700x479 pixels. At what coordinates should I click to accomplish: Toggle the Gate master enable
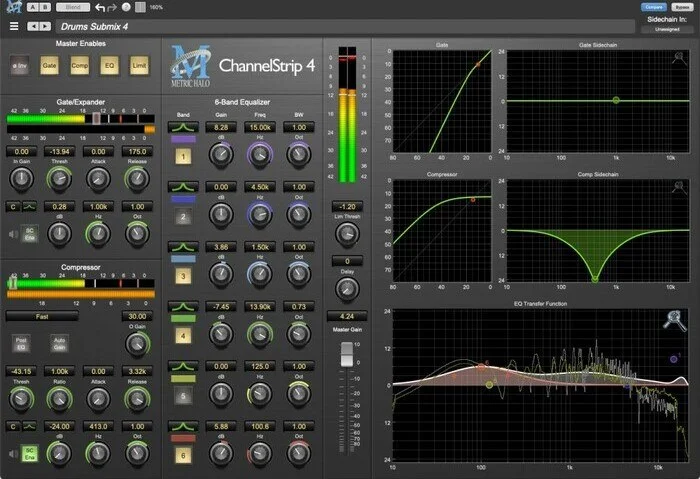[49, 66]
